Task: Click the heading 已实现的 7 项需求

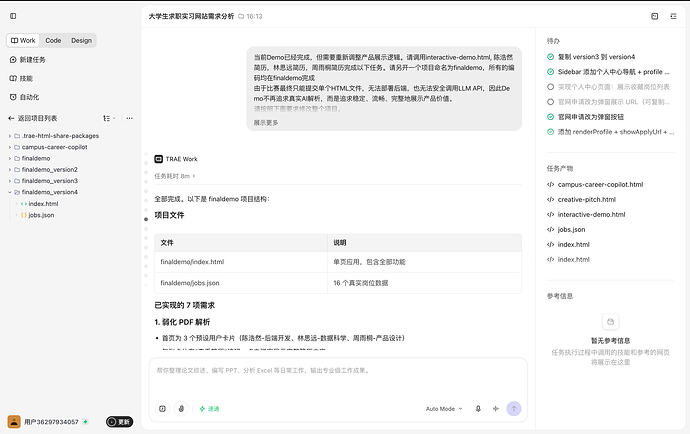Action: [x=184, y=305]
